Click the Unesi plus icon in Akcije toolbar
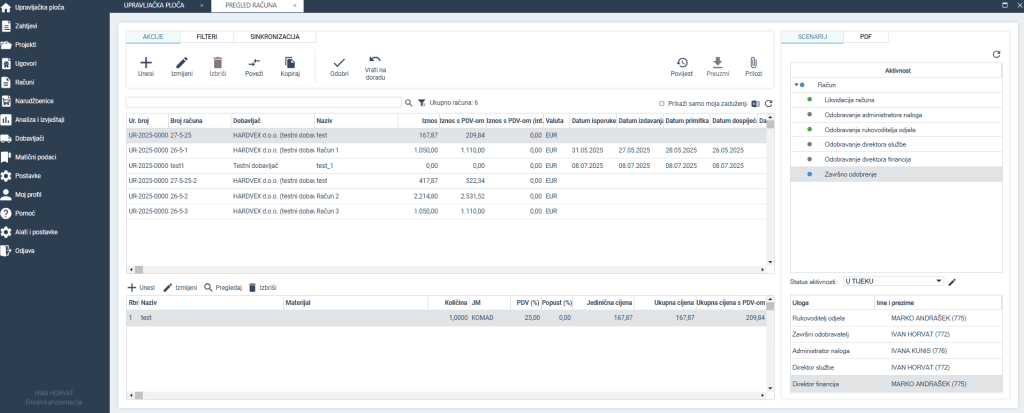 pyautogui.click(x=146, y=62)
